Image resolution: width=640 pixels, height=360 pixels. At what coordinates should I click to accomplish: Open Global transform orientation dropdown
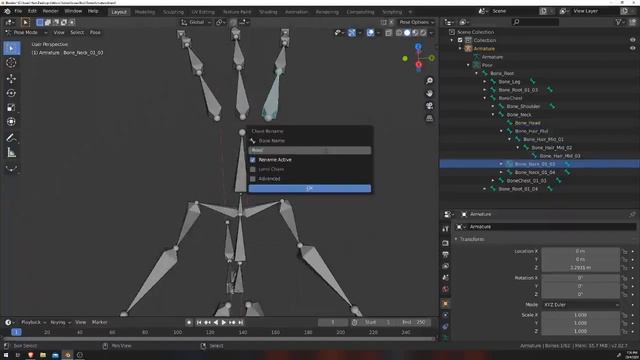(196, 22)
